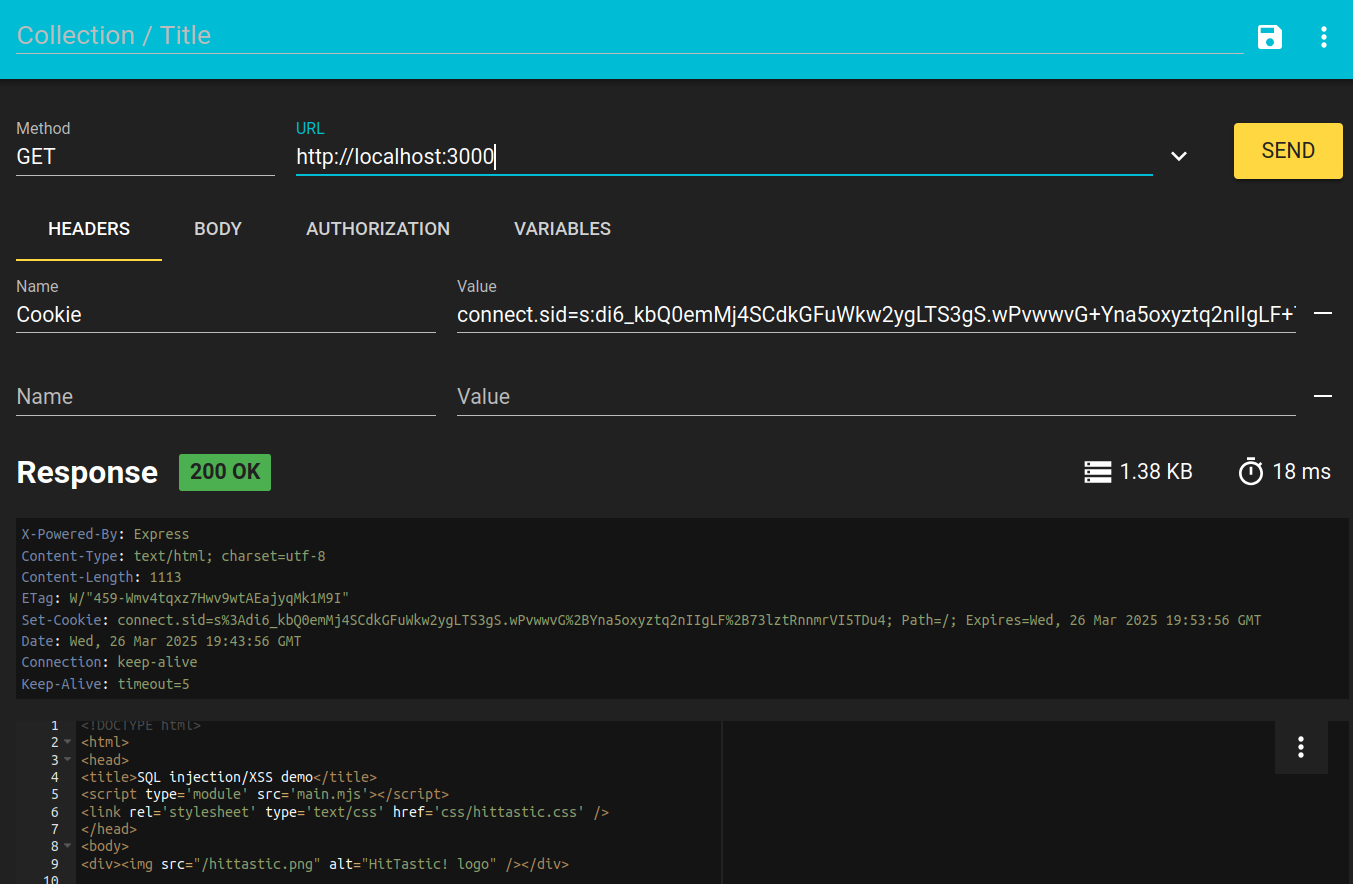Screen dimensions: 1353x884
Task: Click the hittastic.png img code line
Action: tap(325, 864)
